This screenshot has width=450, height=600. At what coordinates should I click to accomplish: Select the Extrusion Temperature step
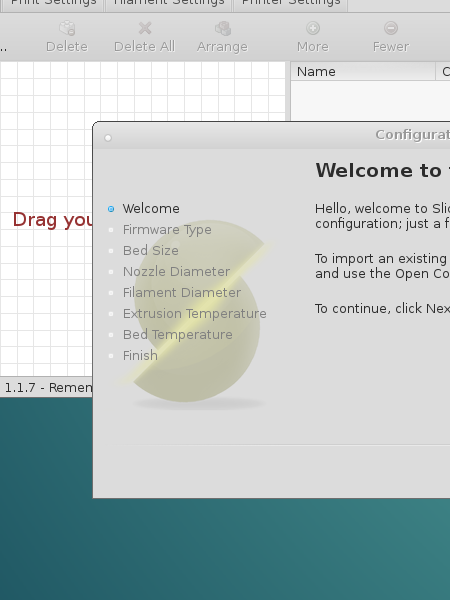tap(194, 314)
